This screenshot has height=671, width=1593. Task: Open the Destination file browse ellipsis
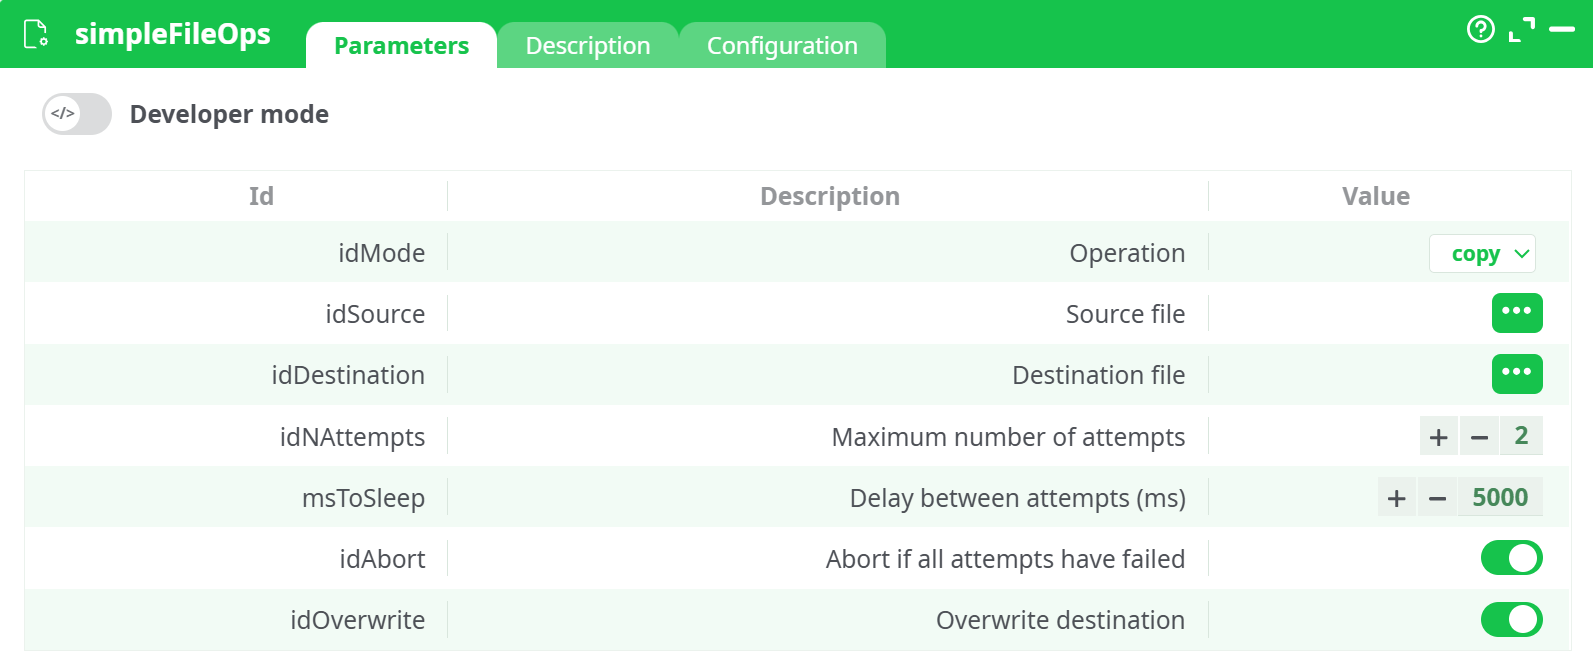(x=1517, y=374)
